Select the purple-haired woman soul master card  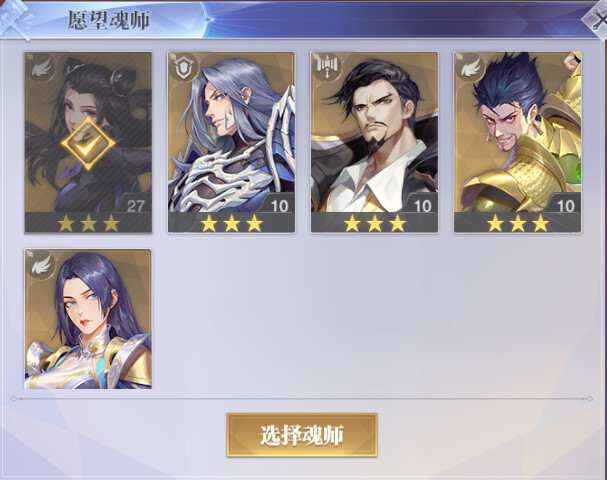coord(88,319)
